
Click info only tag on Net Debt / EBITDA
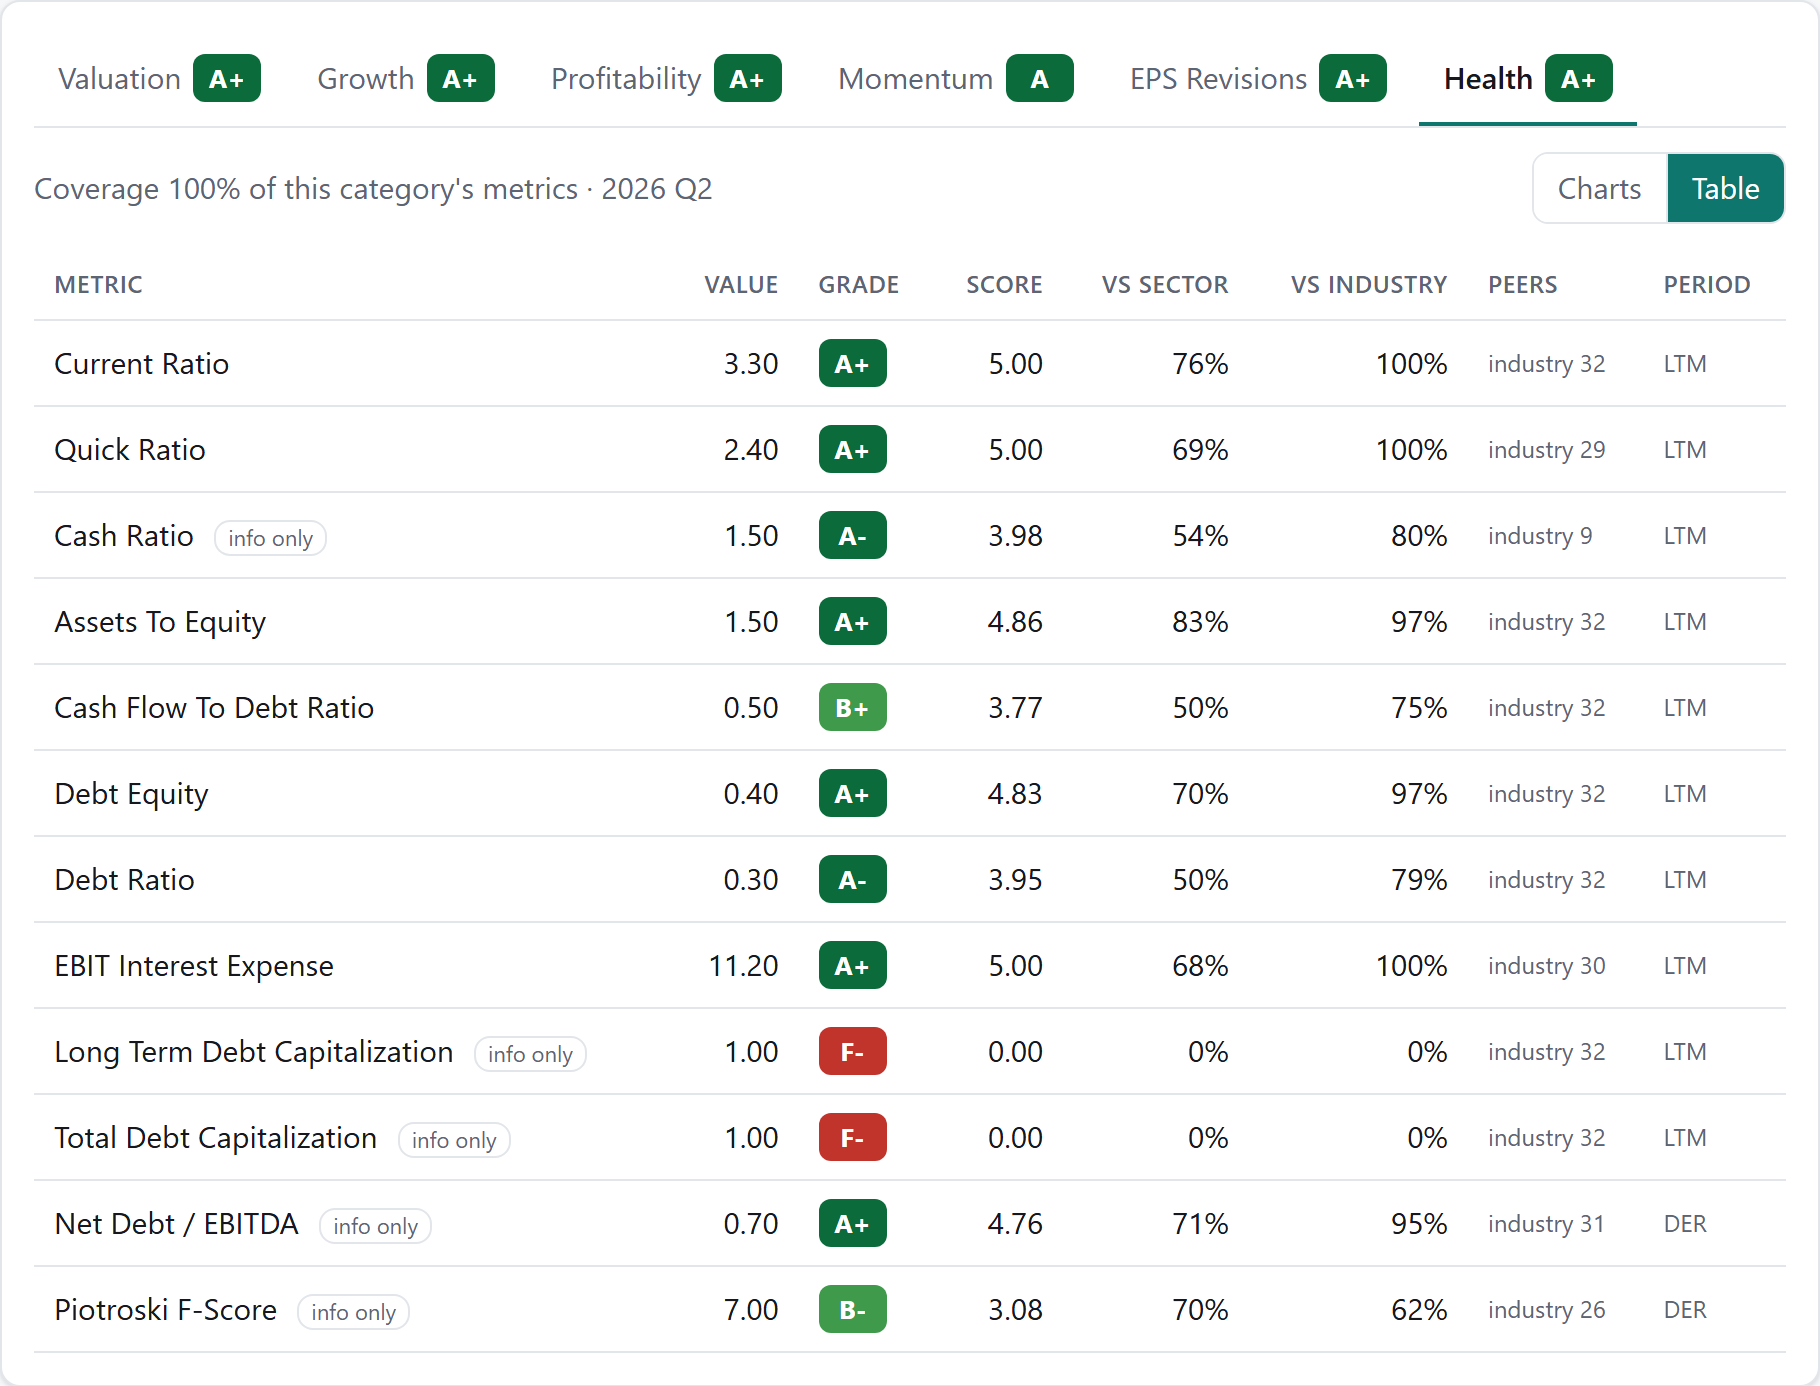[375, 1226]
